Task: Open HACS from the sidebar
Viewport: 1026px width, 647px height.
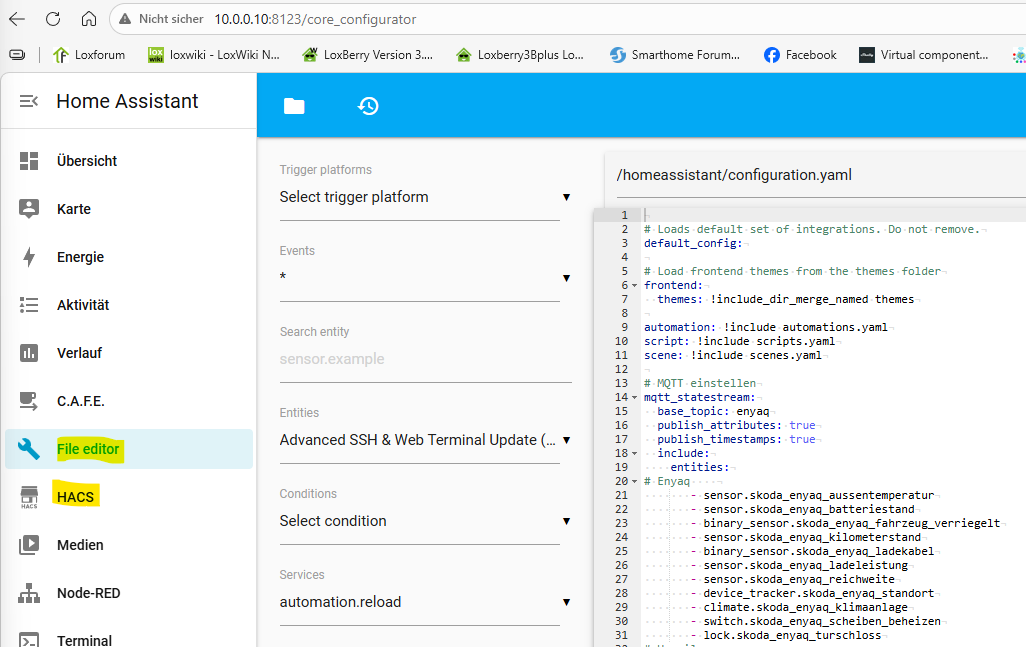Action: (x=75, y=497)
